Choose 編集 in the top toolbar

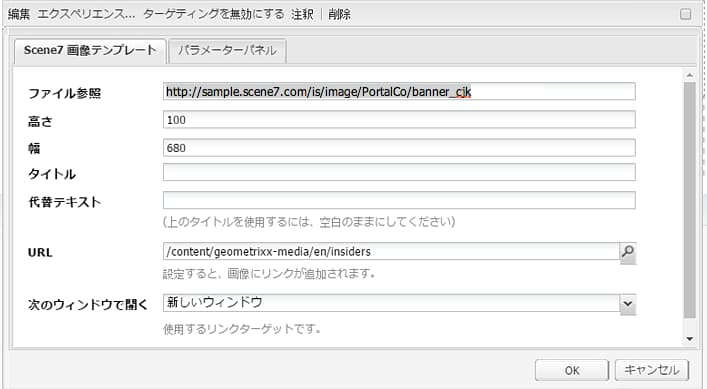pyautogui.click(x=19, y=14)
